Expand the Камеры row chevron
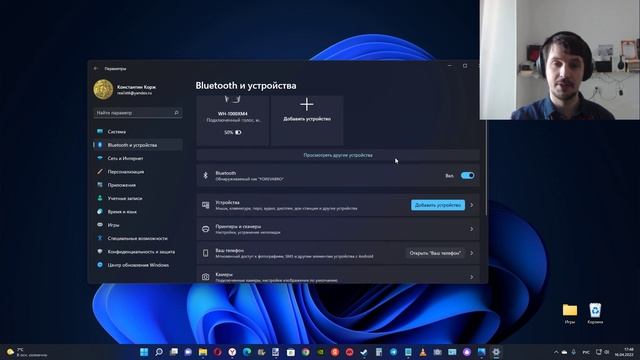640x360 pixels. point(472,277)
